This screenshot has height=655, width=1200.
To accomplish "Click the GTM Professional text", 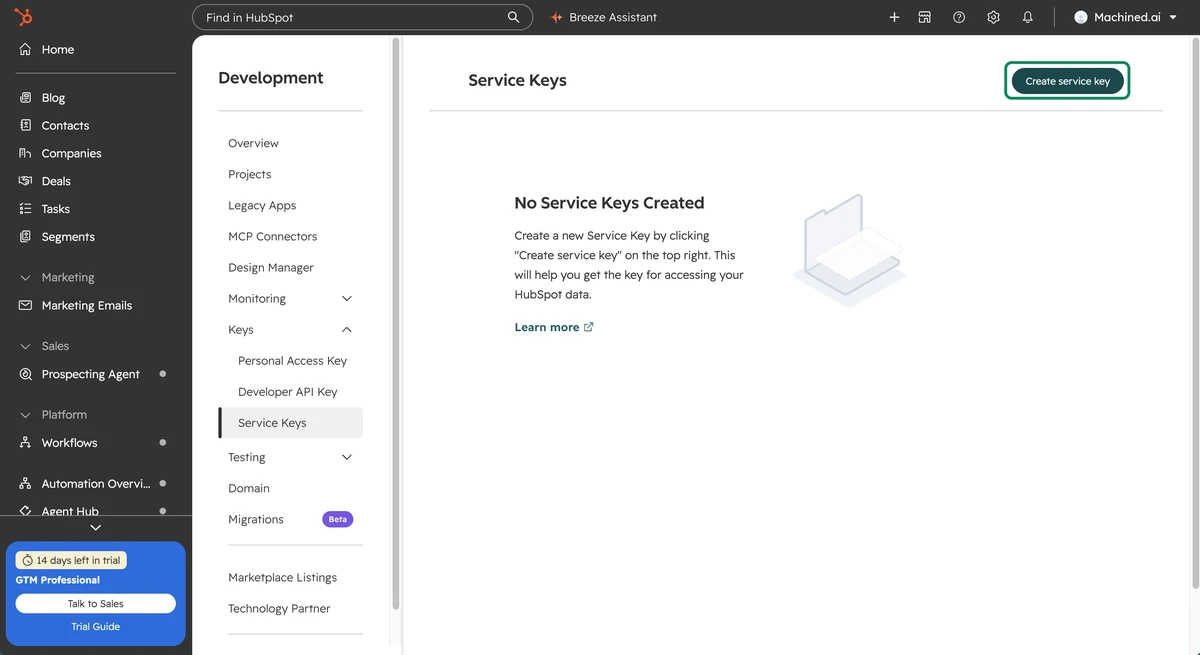I will coord(58,580).
